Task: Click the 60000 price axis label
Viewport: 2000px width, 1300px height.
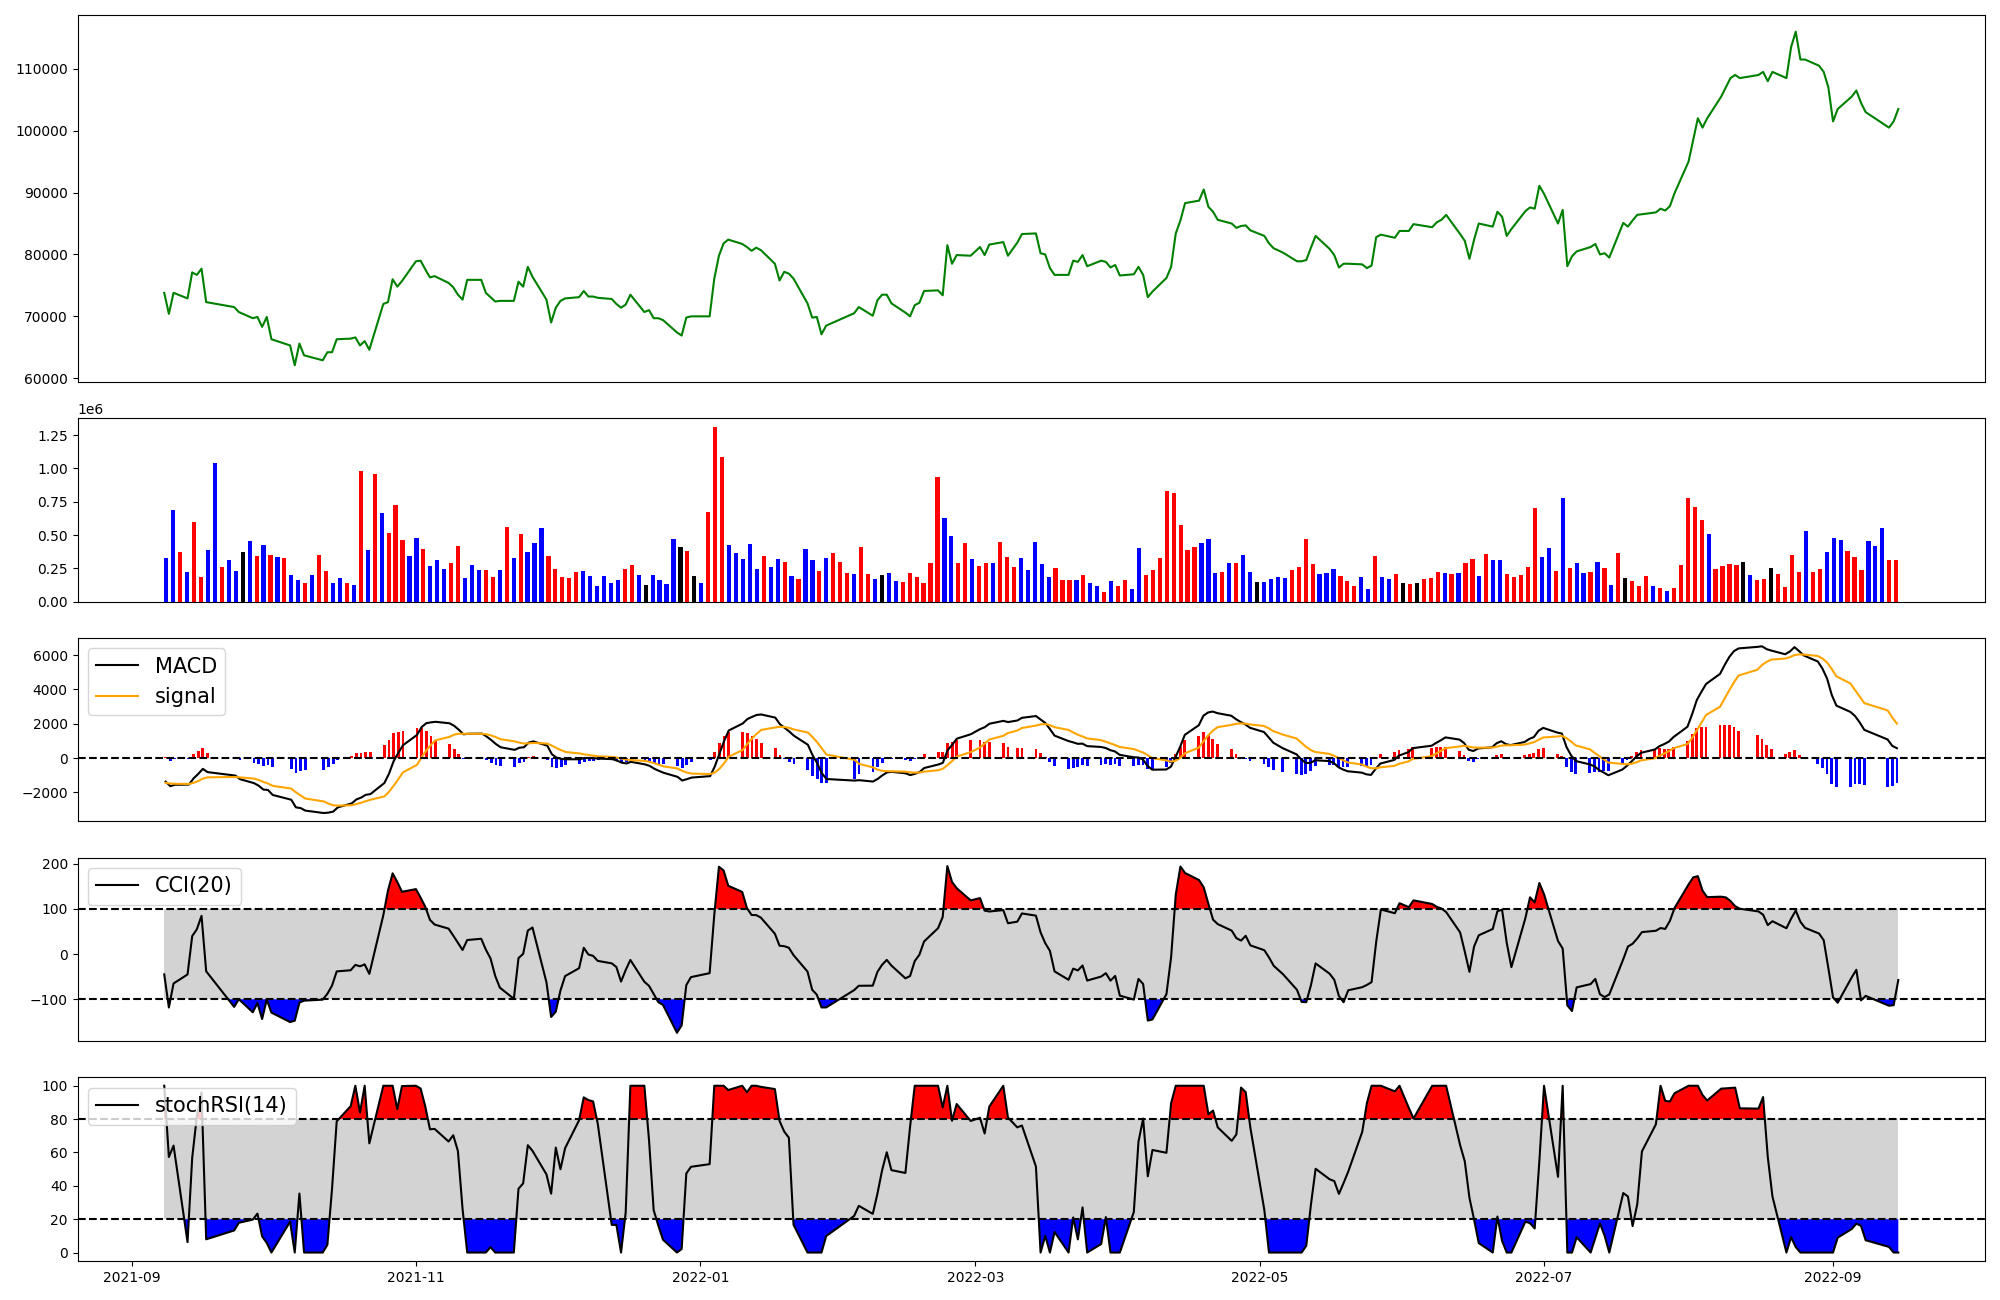Action: pos(46,379)
